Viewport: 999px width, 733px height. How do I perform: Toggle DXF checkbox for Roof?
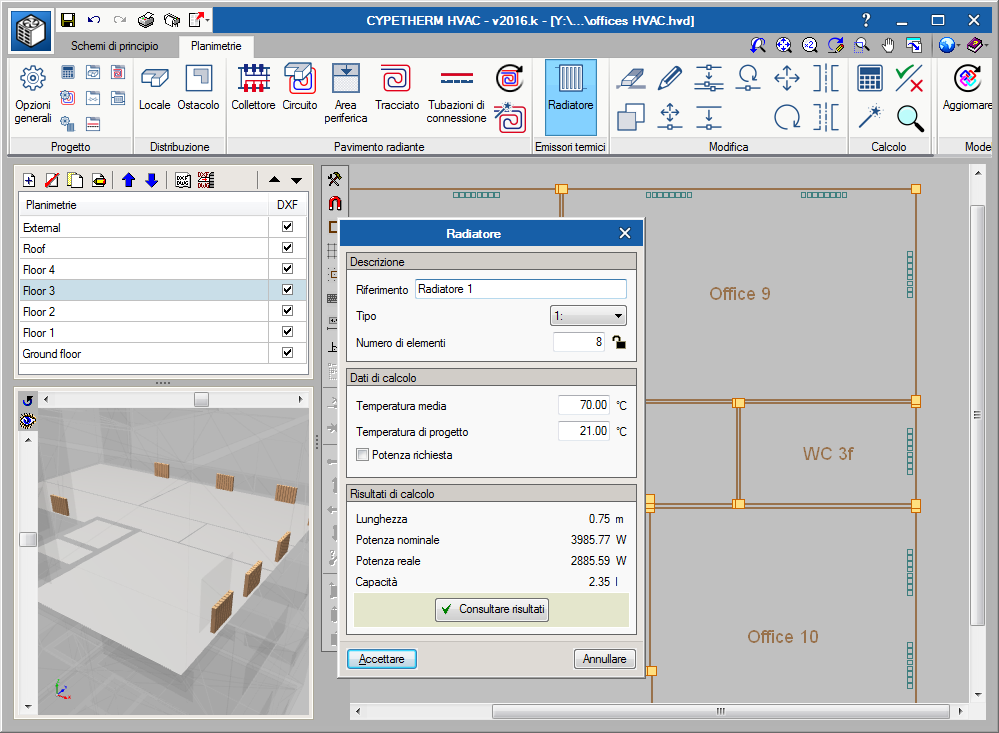pyautogui.click(x=287, y=248)
